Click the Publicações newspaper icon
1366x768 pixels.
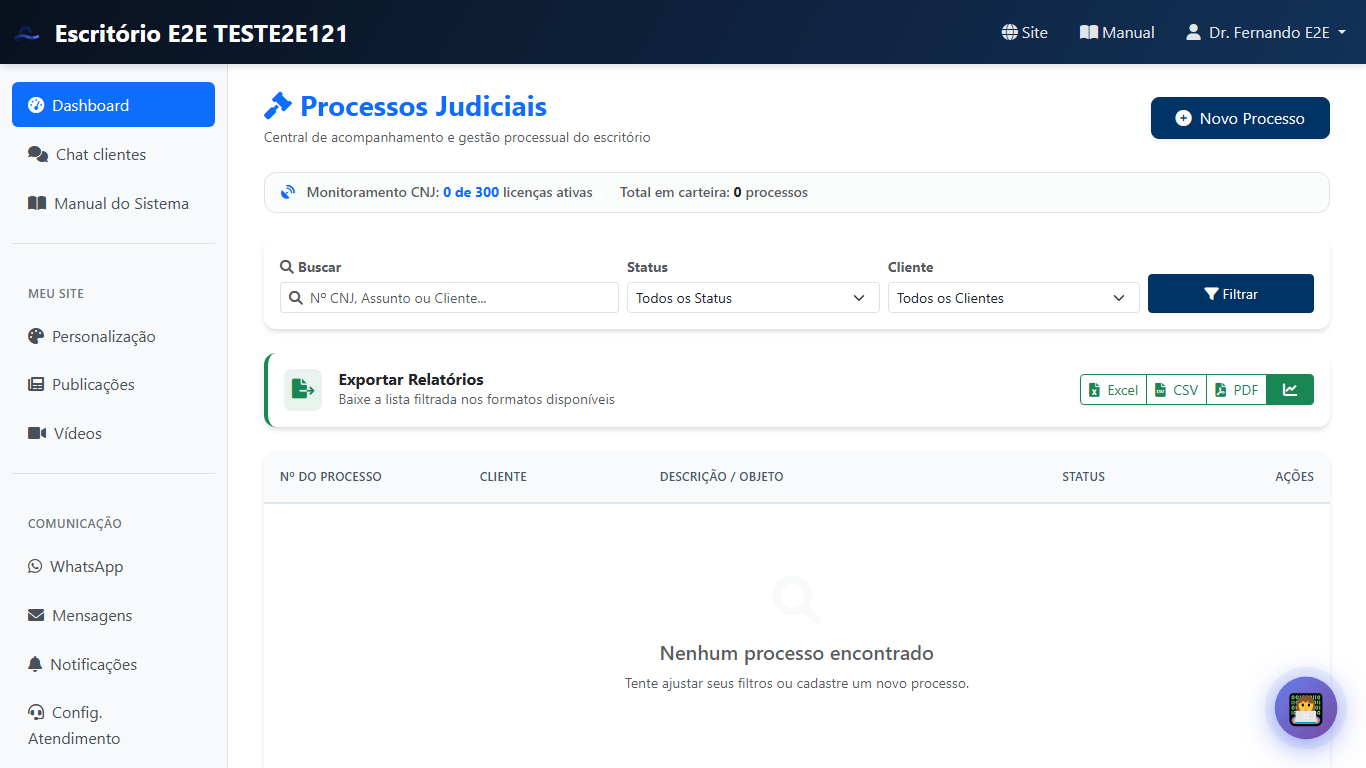(36, 384)
